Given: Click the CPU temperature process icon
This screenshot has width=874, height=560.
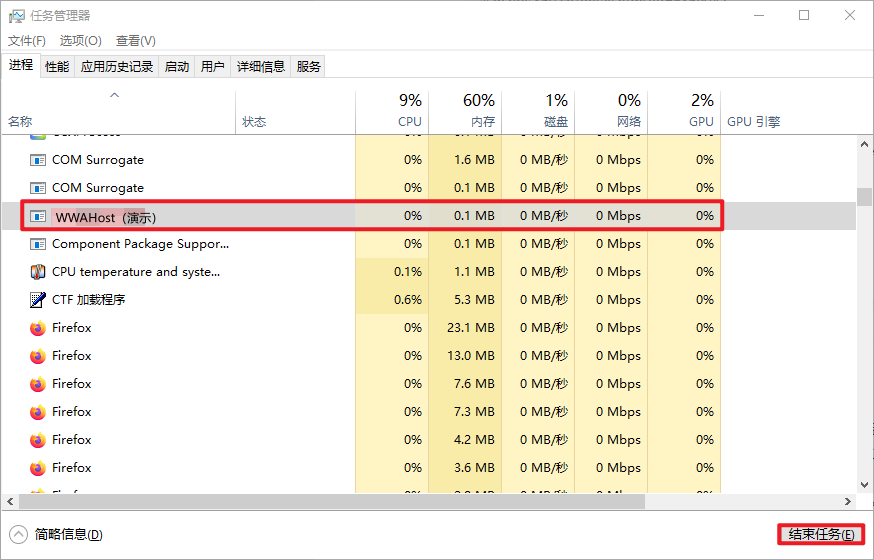Looking at the screenshot, I should pyautogui.click(x=38, y=272).
